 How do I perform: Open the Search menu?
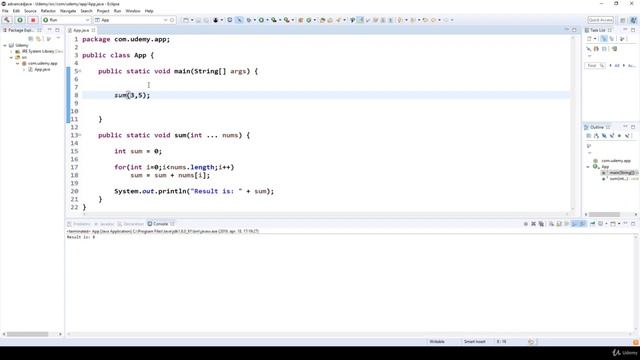point(86,11)
